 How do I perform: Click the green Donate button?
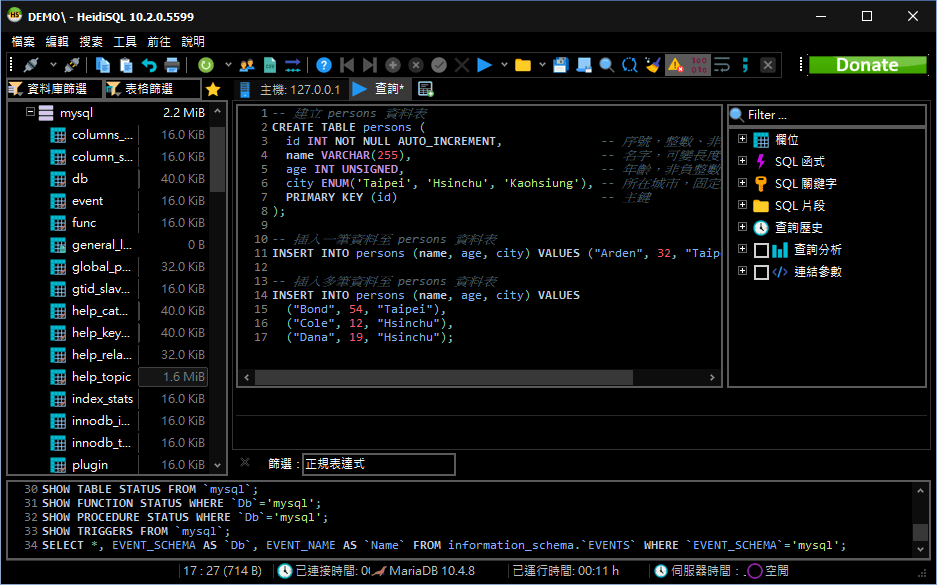pos(867,65)
